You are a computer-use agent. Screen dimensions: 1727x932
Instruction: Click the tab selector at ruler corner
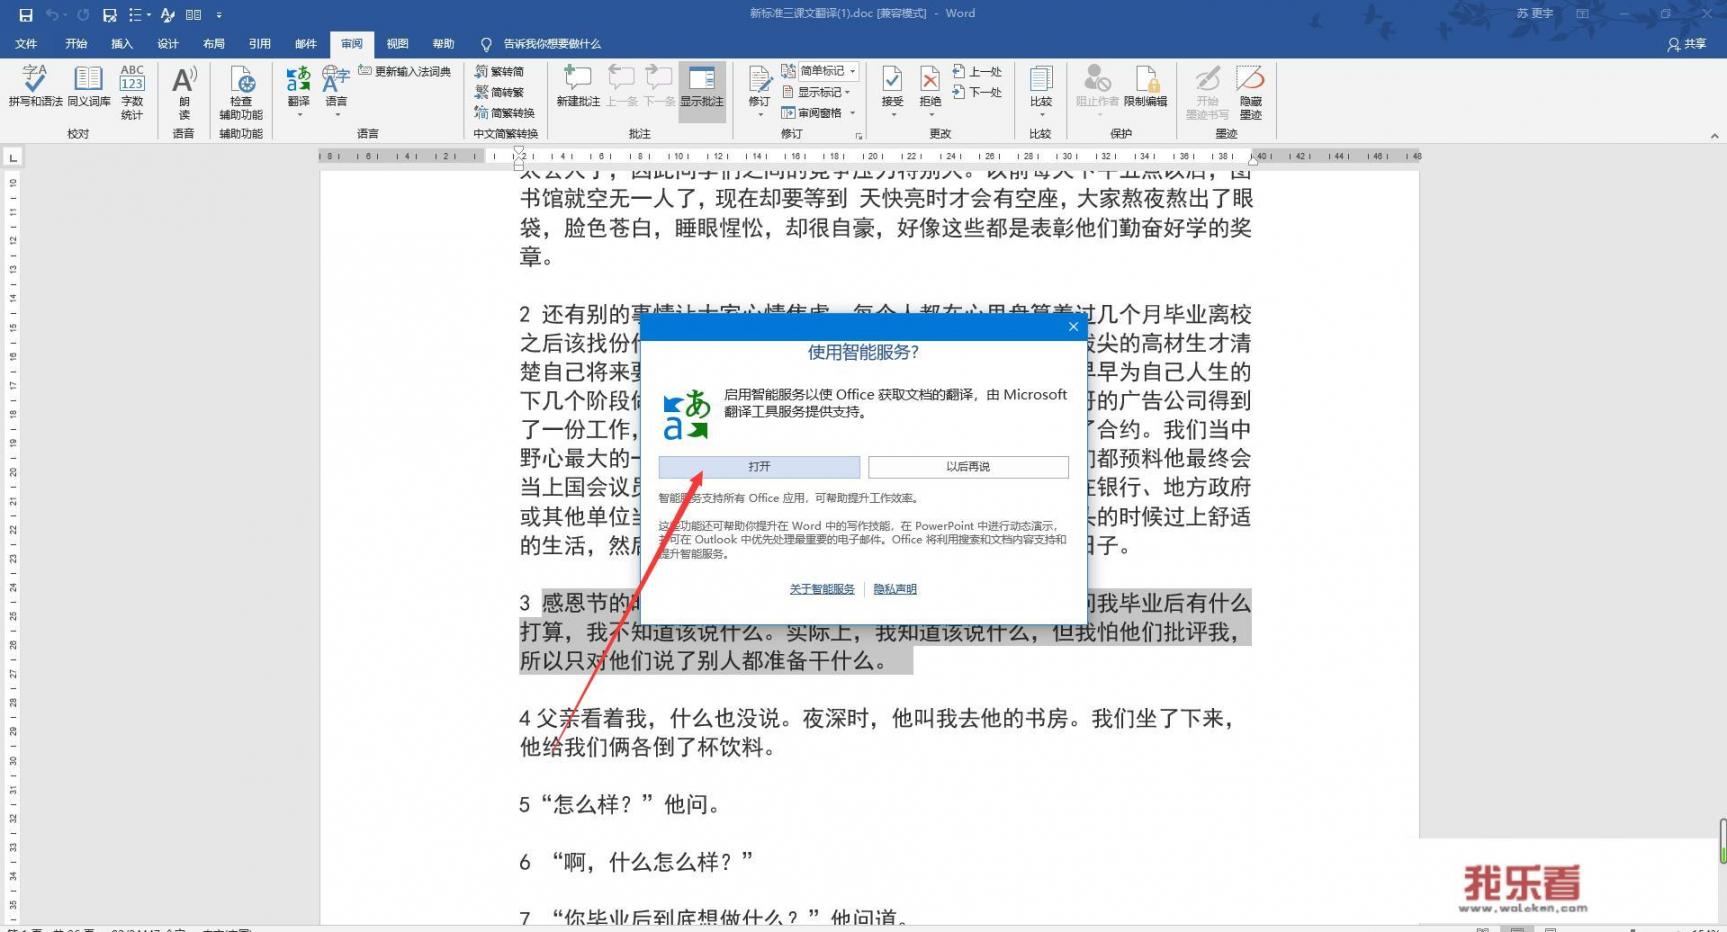click(12, 157)
